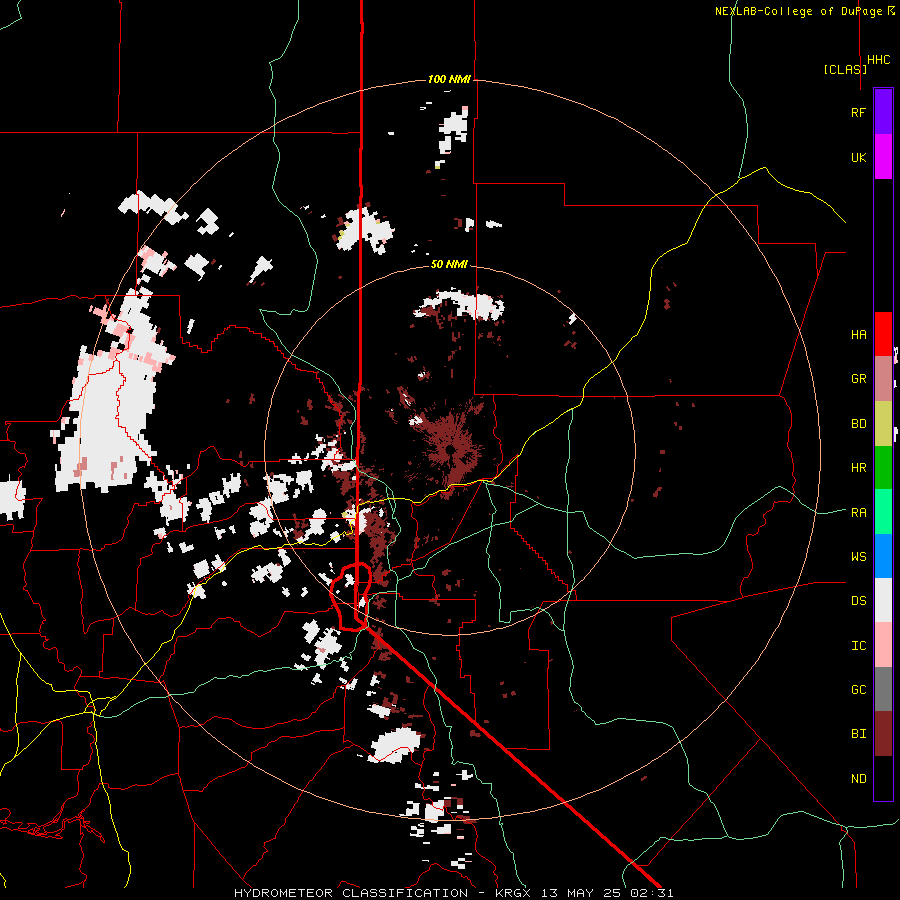Click the GR legend label
Screen dimensions: 900x900
click(858, 379)
